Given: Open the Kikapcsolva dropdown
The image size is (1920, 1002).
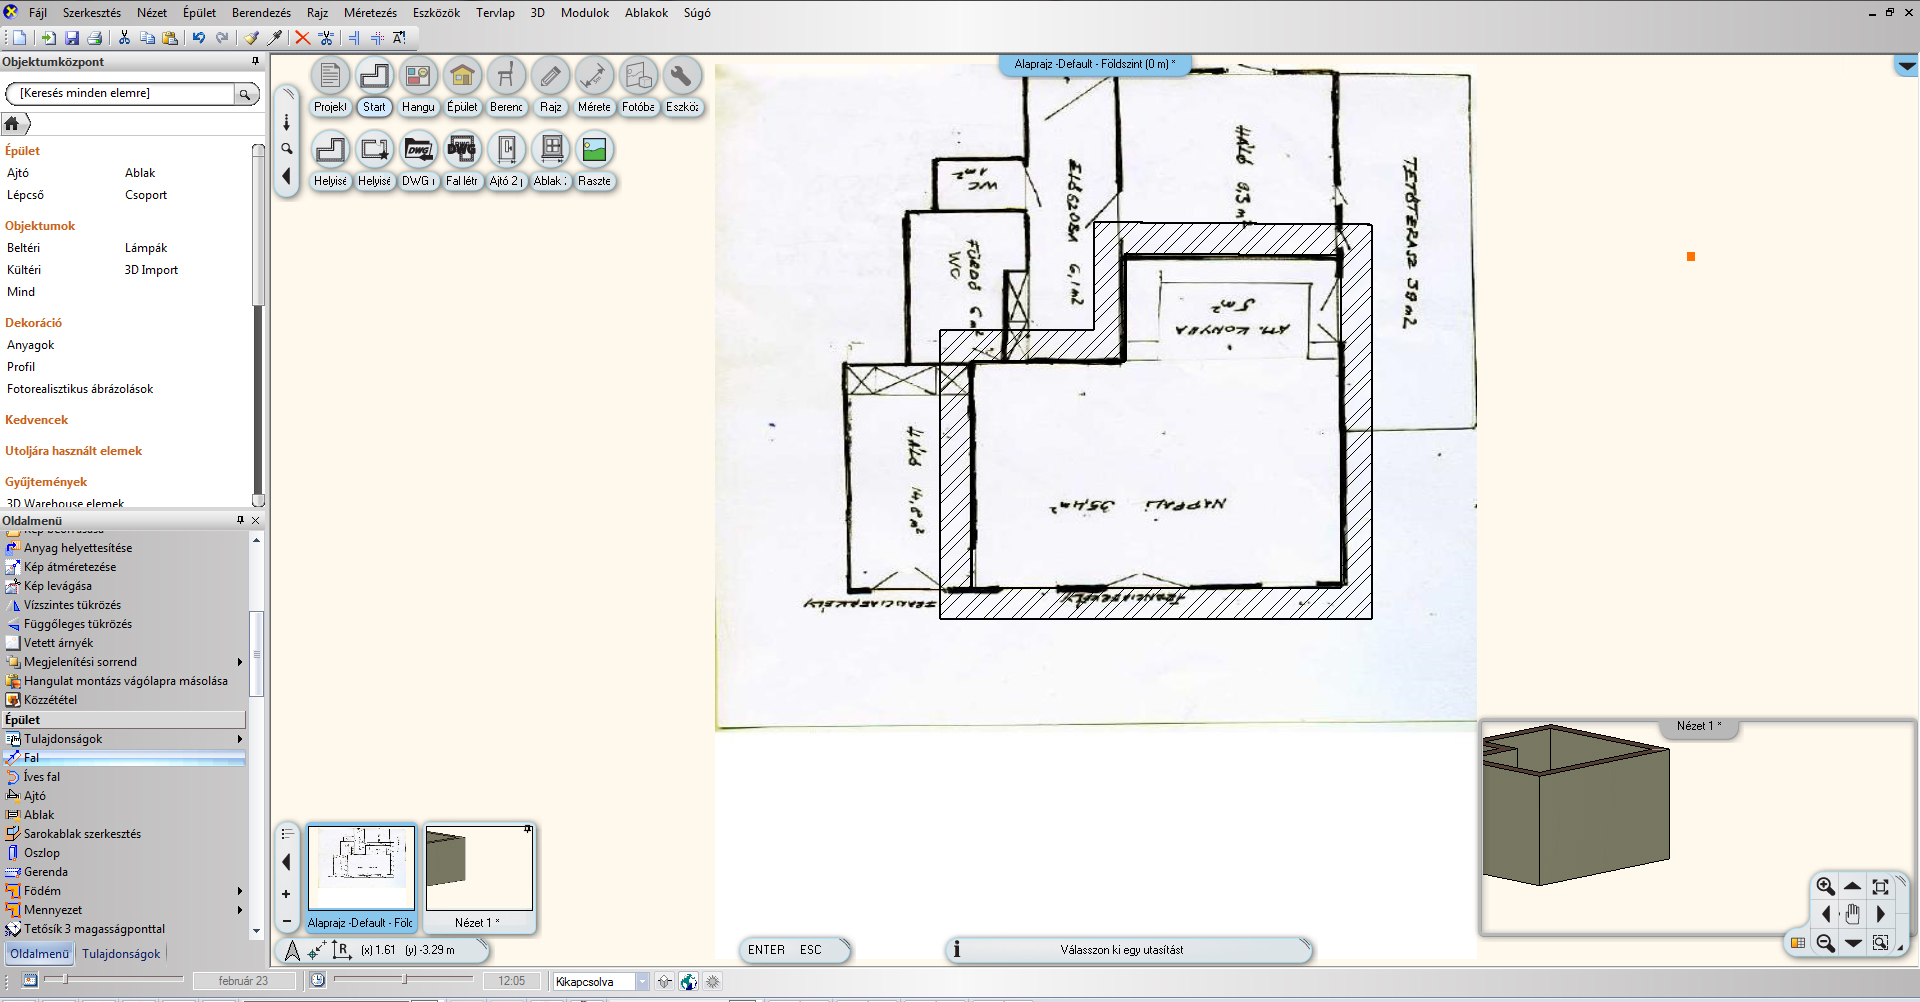Looking at the screenshot, I should pos(642,982).
